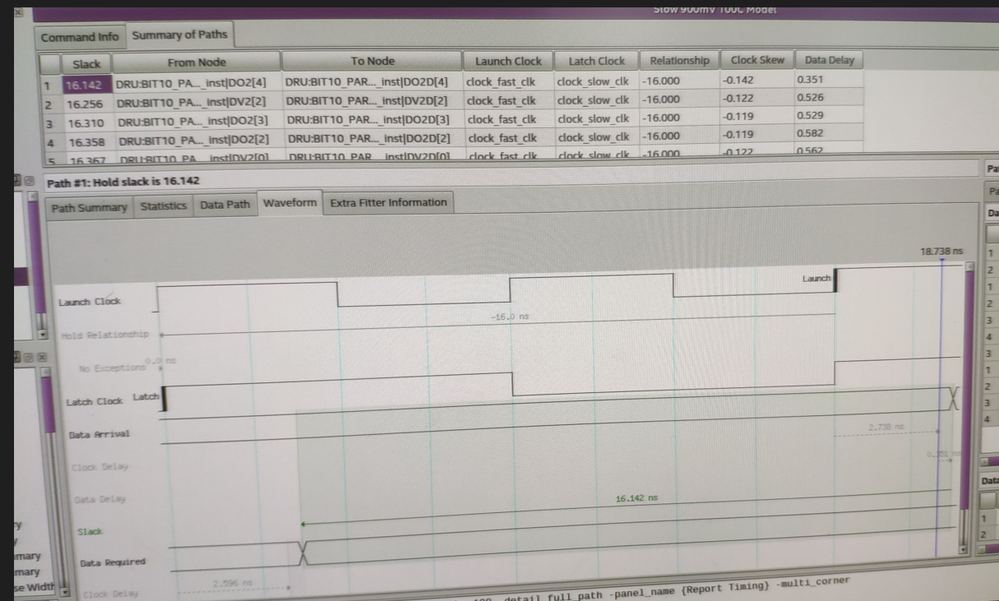Sort paths by the Slack column header
The width and height of the screenshot is (999, 601).
[87, 64]
